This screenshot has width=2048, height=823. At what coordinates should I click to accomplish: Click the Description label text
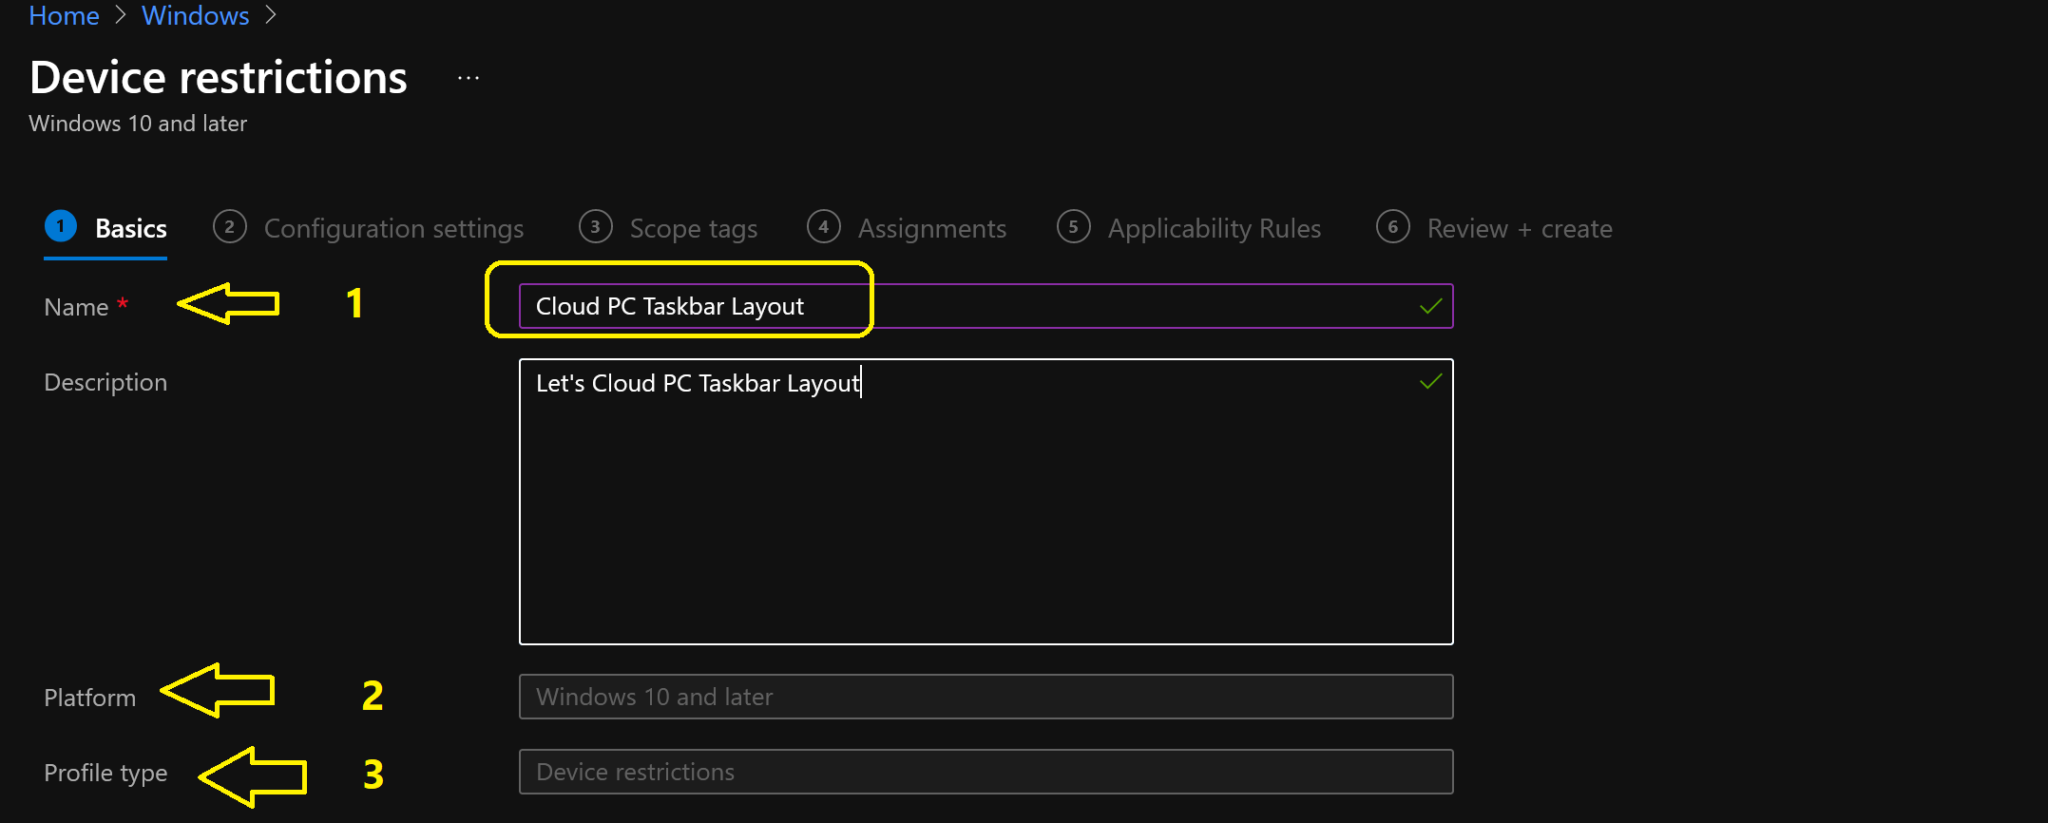(105, 383)
